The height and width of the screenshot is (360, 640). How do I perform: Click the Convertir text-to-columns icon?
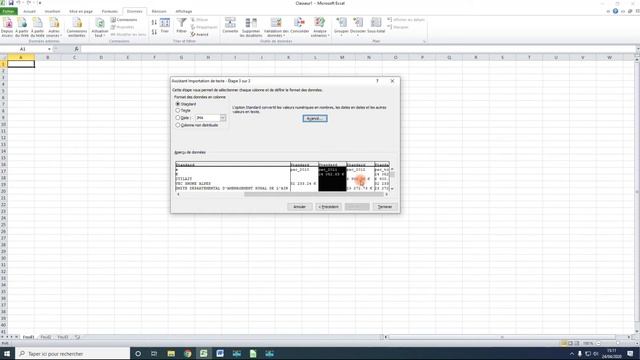coord(230,25)
